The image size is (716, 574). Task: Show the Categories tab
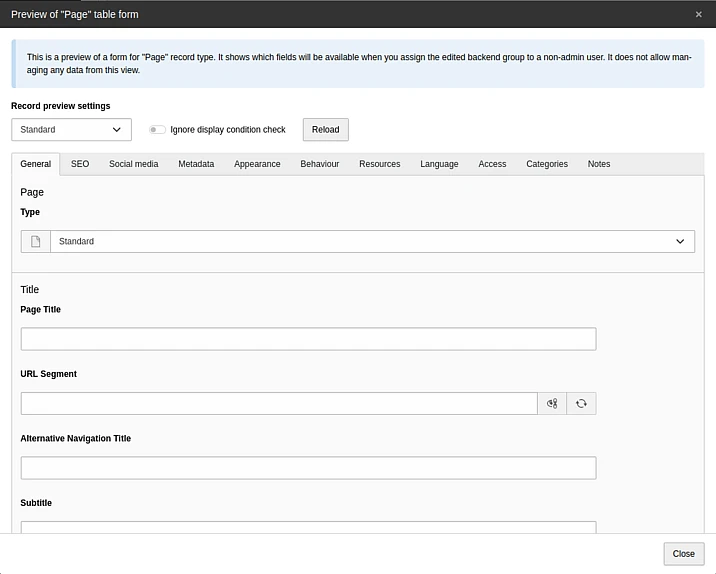pos(547,164)
